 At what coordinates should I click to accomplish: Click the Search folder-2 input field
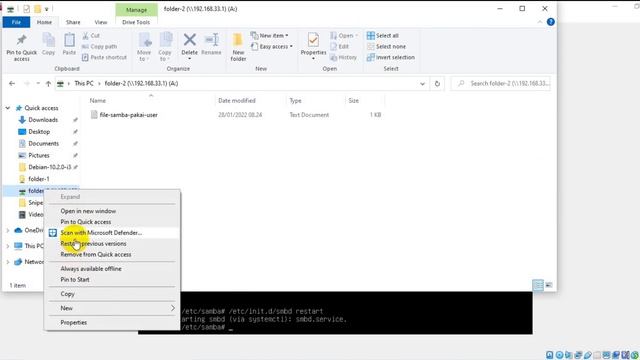pyautogui.click(x=500, y=83)
